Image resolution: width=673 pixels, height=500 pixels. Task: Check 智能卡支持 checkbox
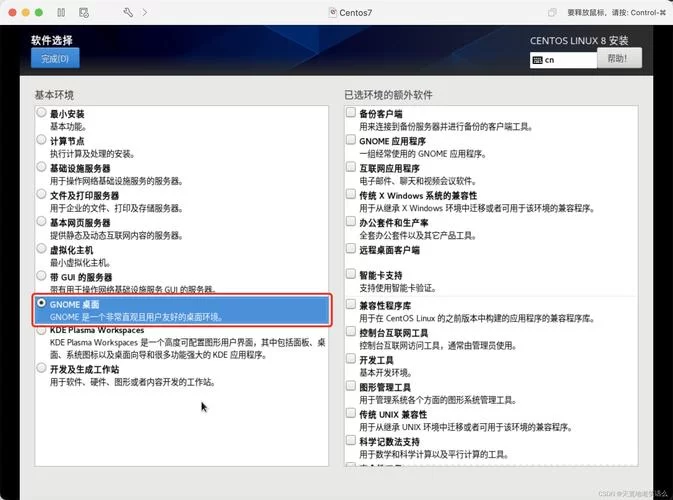click(351, 274)
